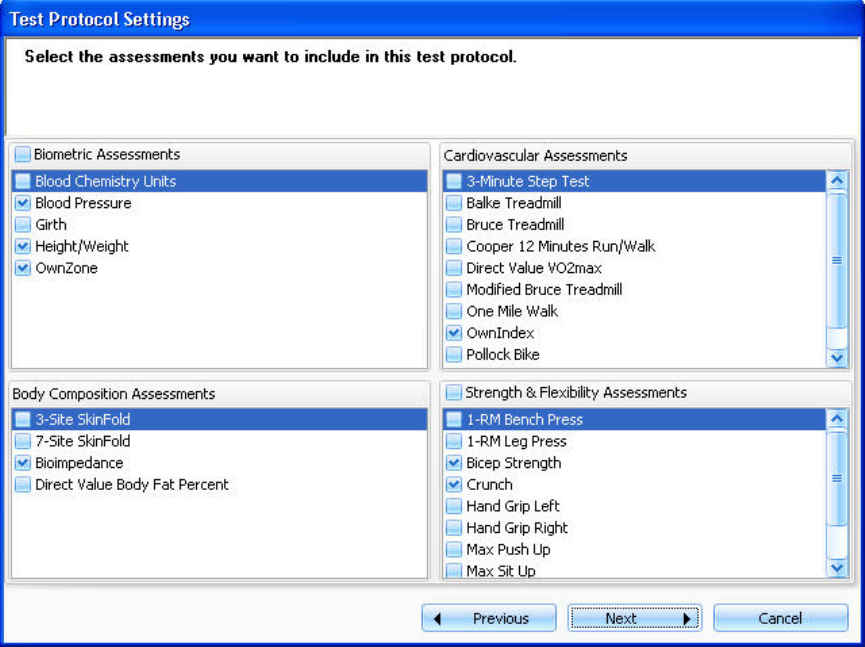Screen dimensions: 865x647
Task: Check the Biometric Assessments group checkbox
Action: pyautogui.click(x=24, y=155)
